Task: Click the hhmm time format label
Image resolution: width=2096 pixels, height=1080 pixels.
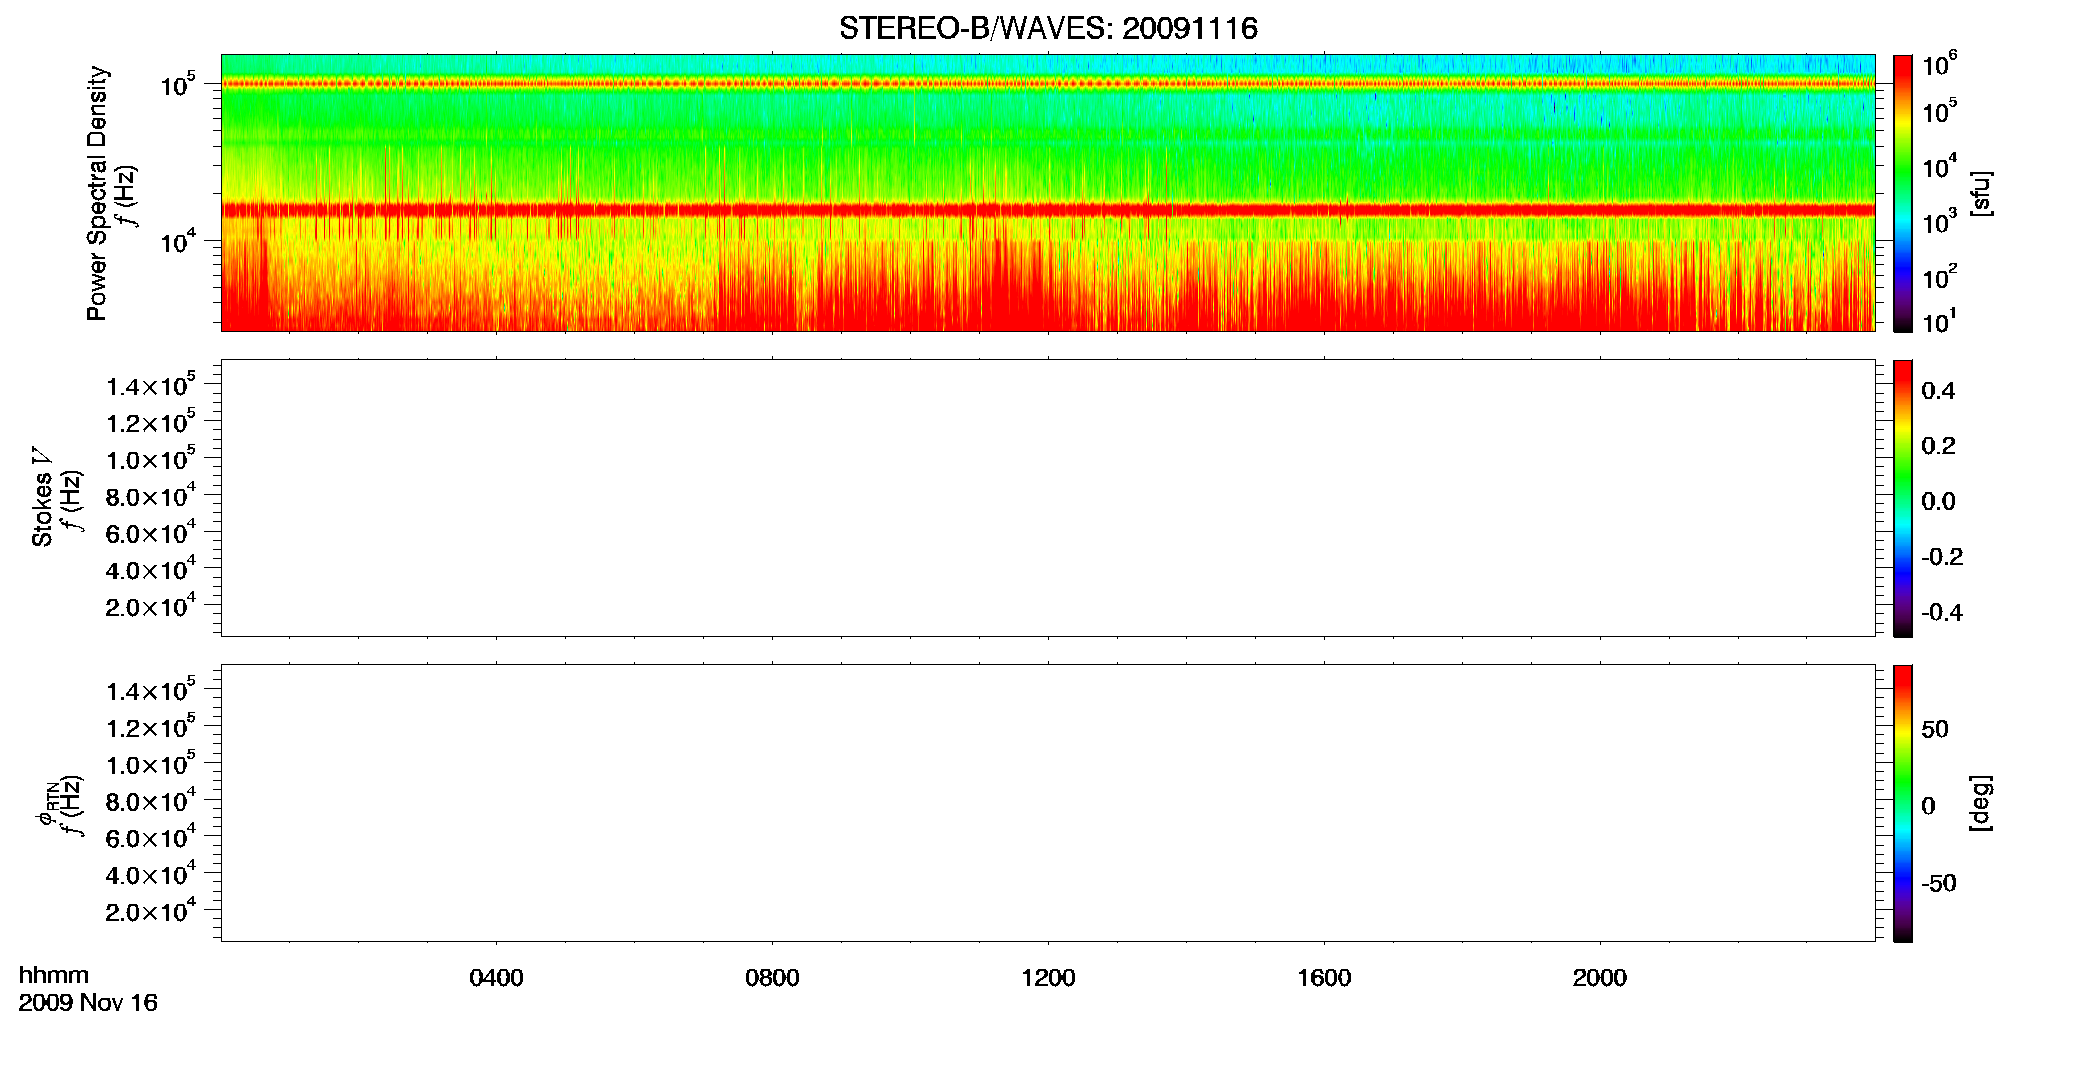Action: (x=54, y=975)
